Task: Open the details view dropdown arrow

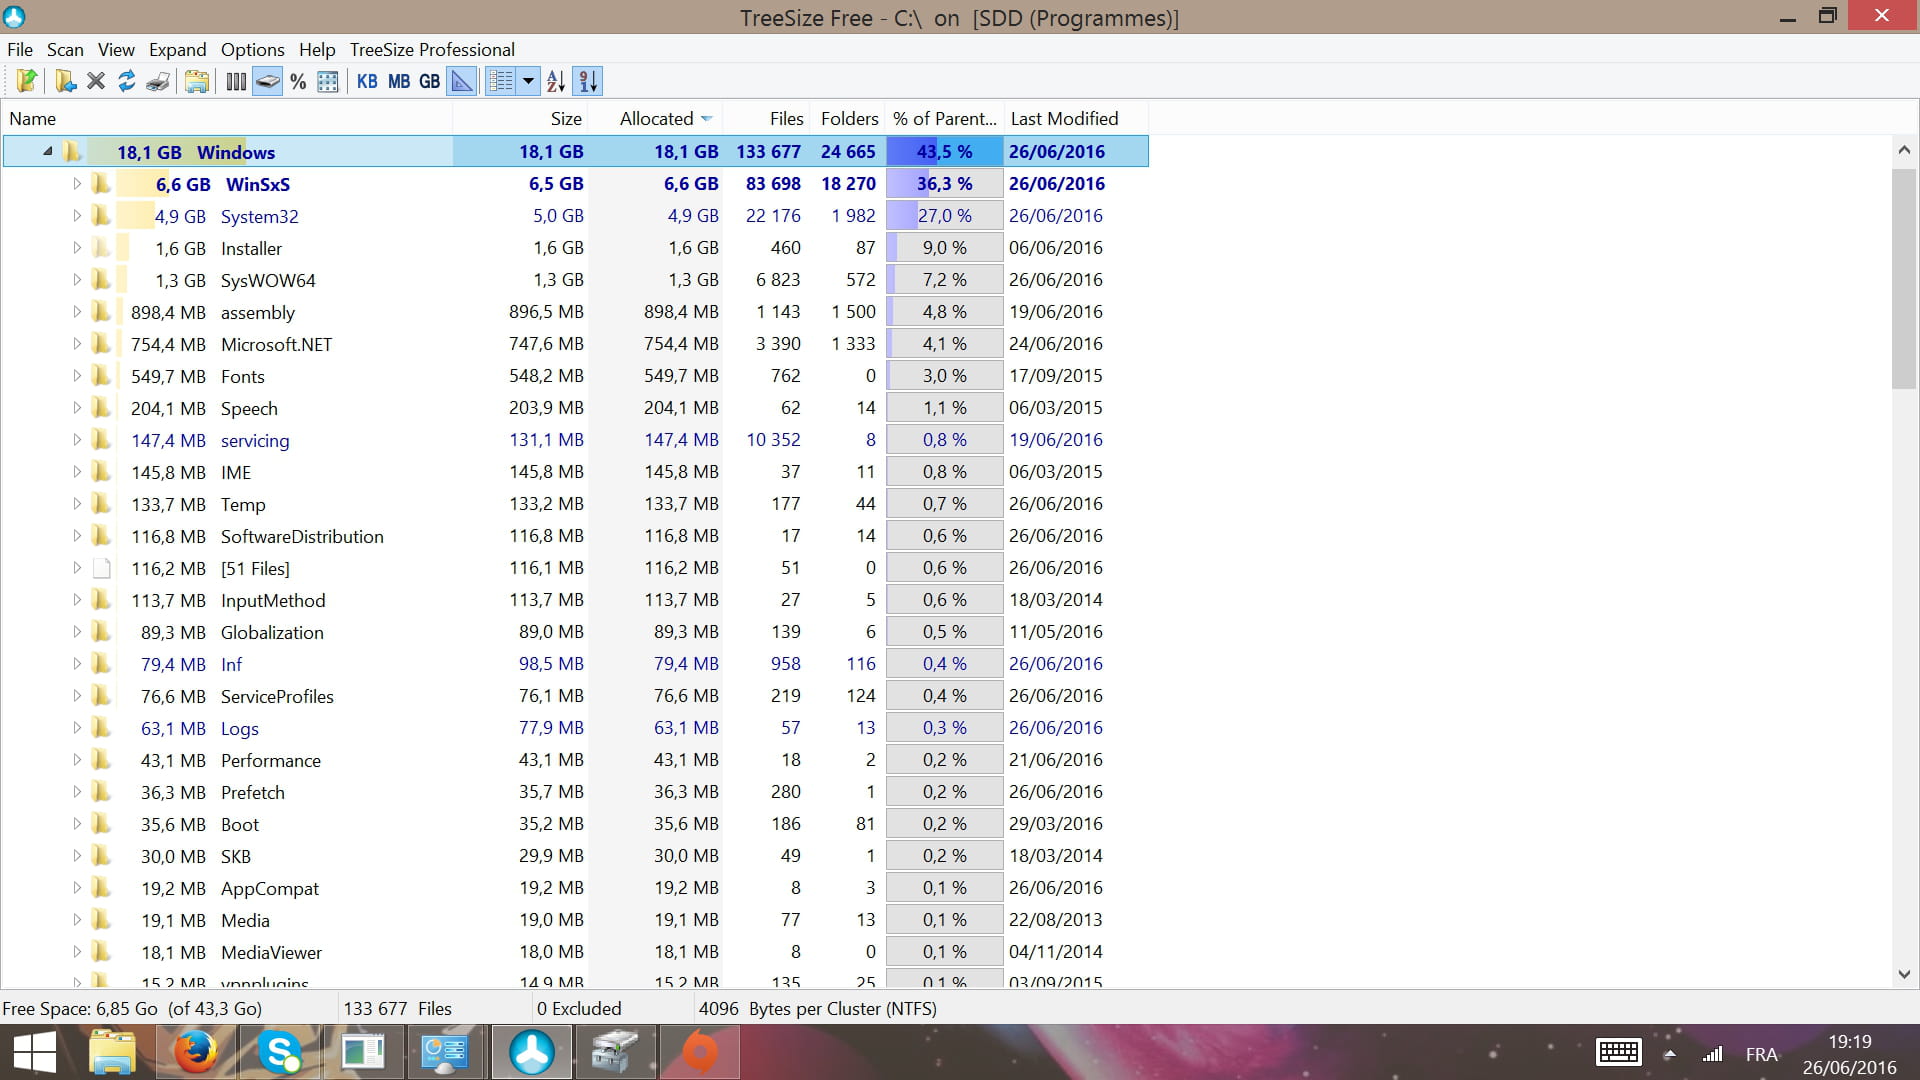Action: click(x=528, y=81)
